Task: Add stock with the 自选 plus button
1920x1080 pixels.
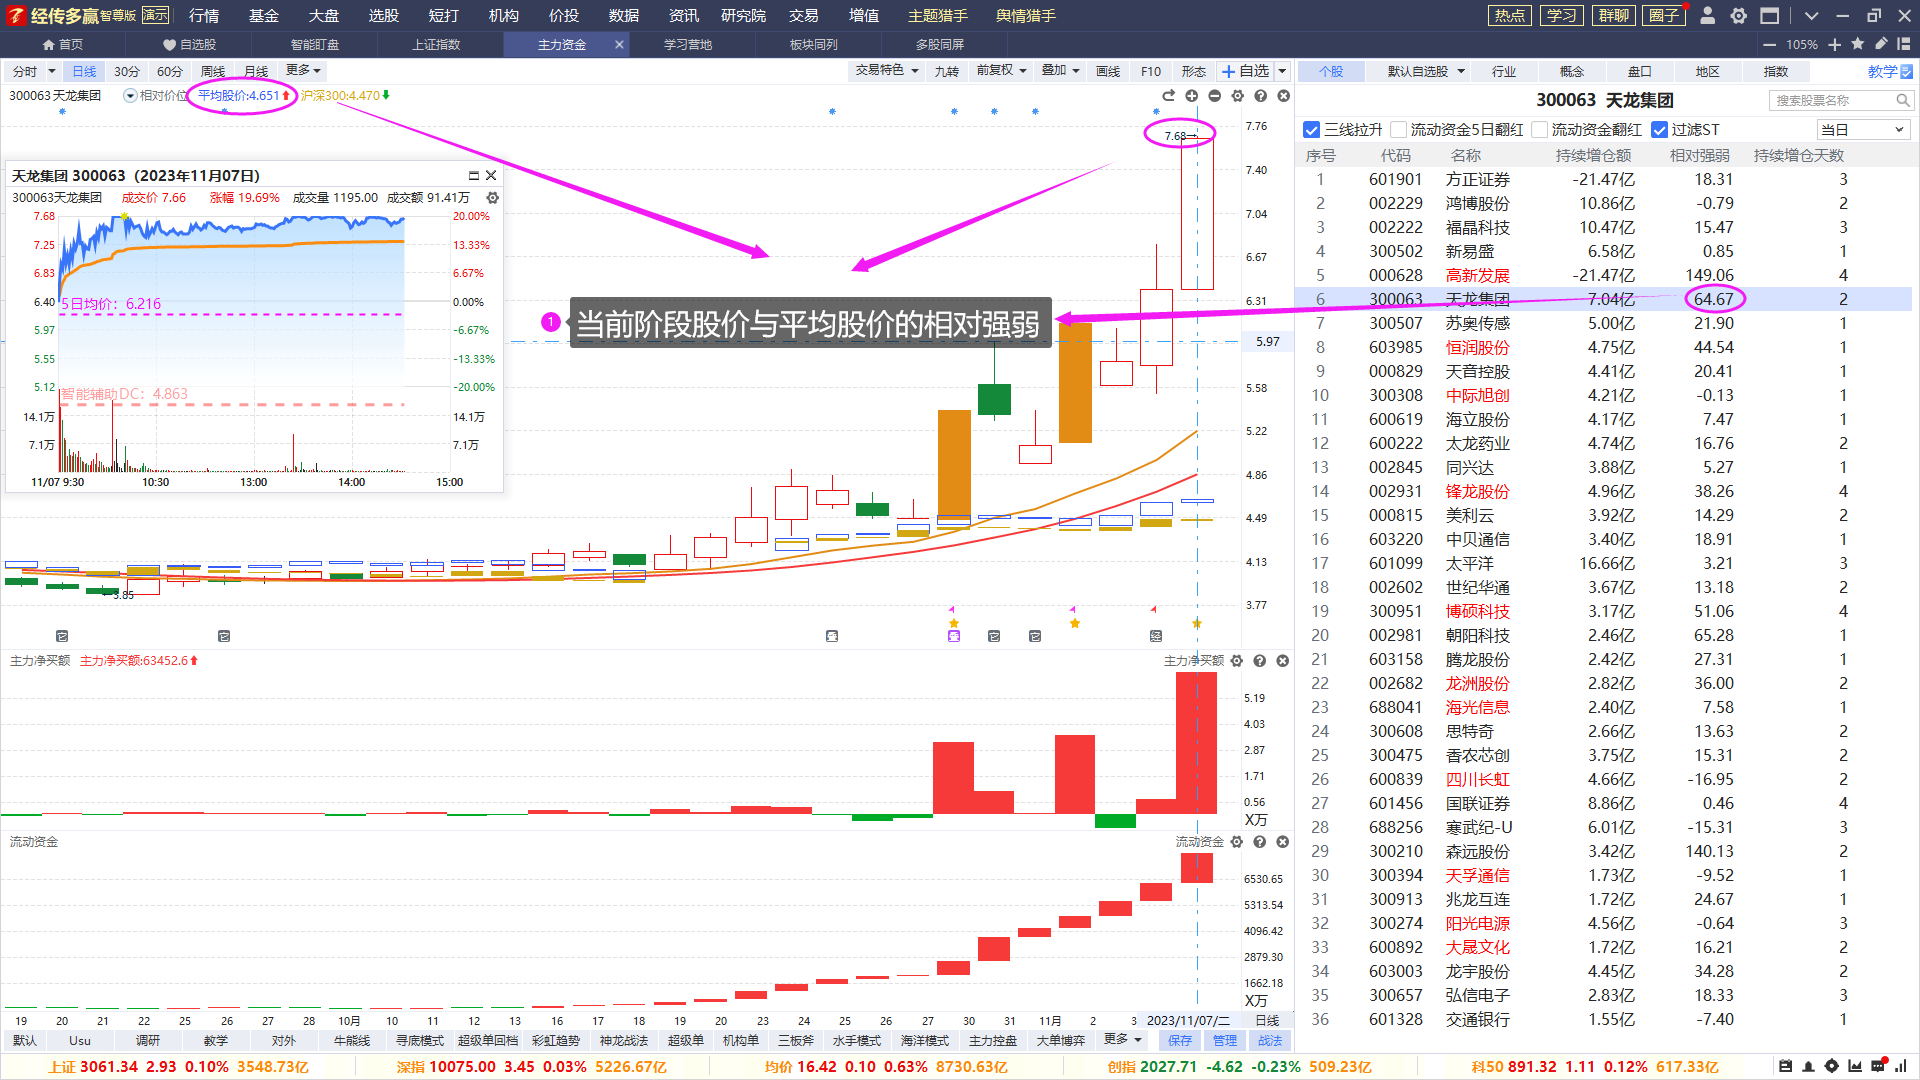Action: click(1244, 71)
